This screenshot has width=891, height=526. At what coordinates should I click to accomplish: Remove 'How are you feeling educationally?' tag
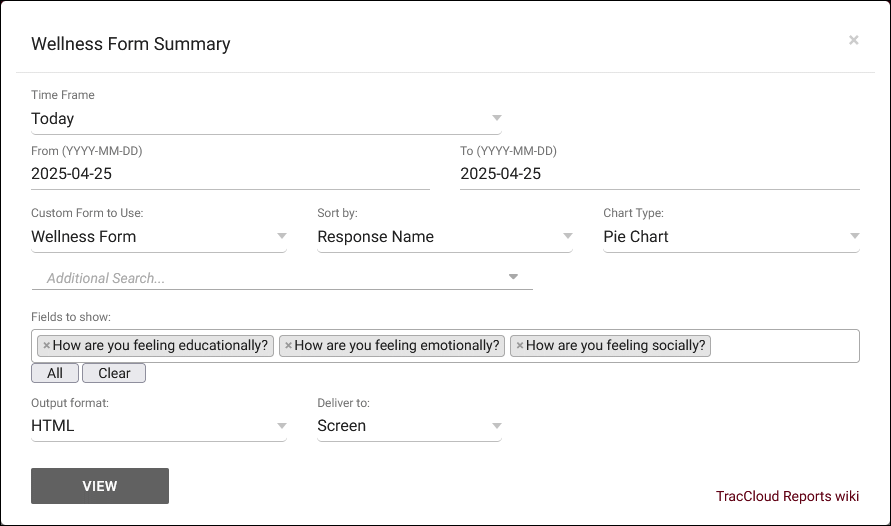(x=46, y=346)
